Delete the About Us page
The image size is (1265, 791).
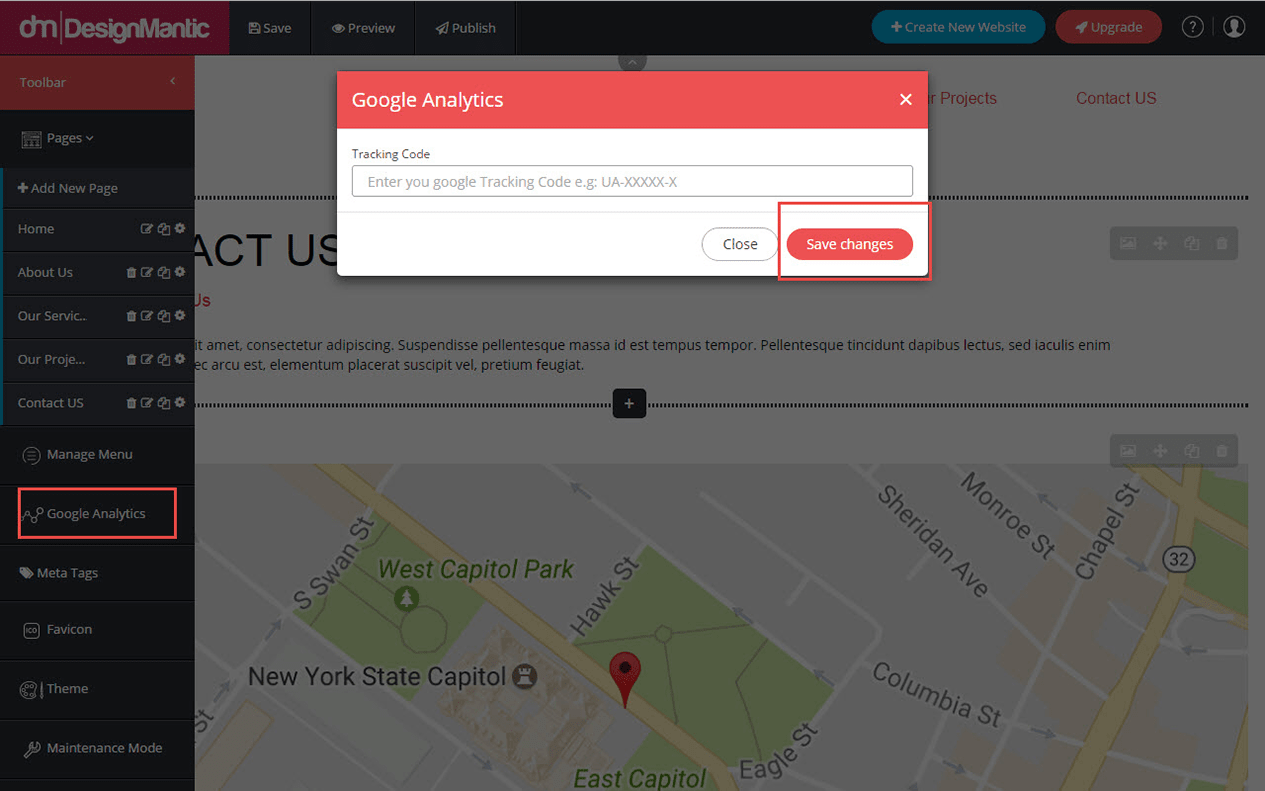(131, 272)
